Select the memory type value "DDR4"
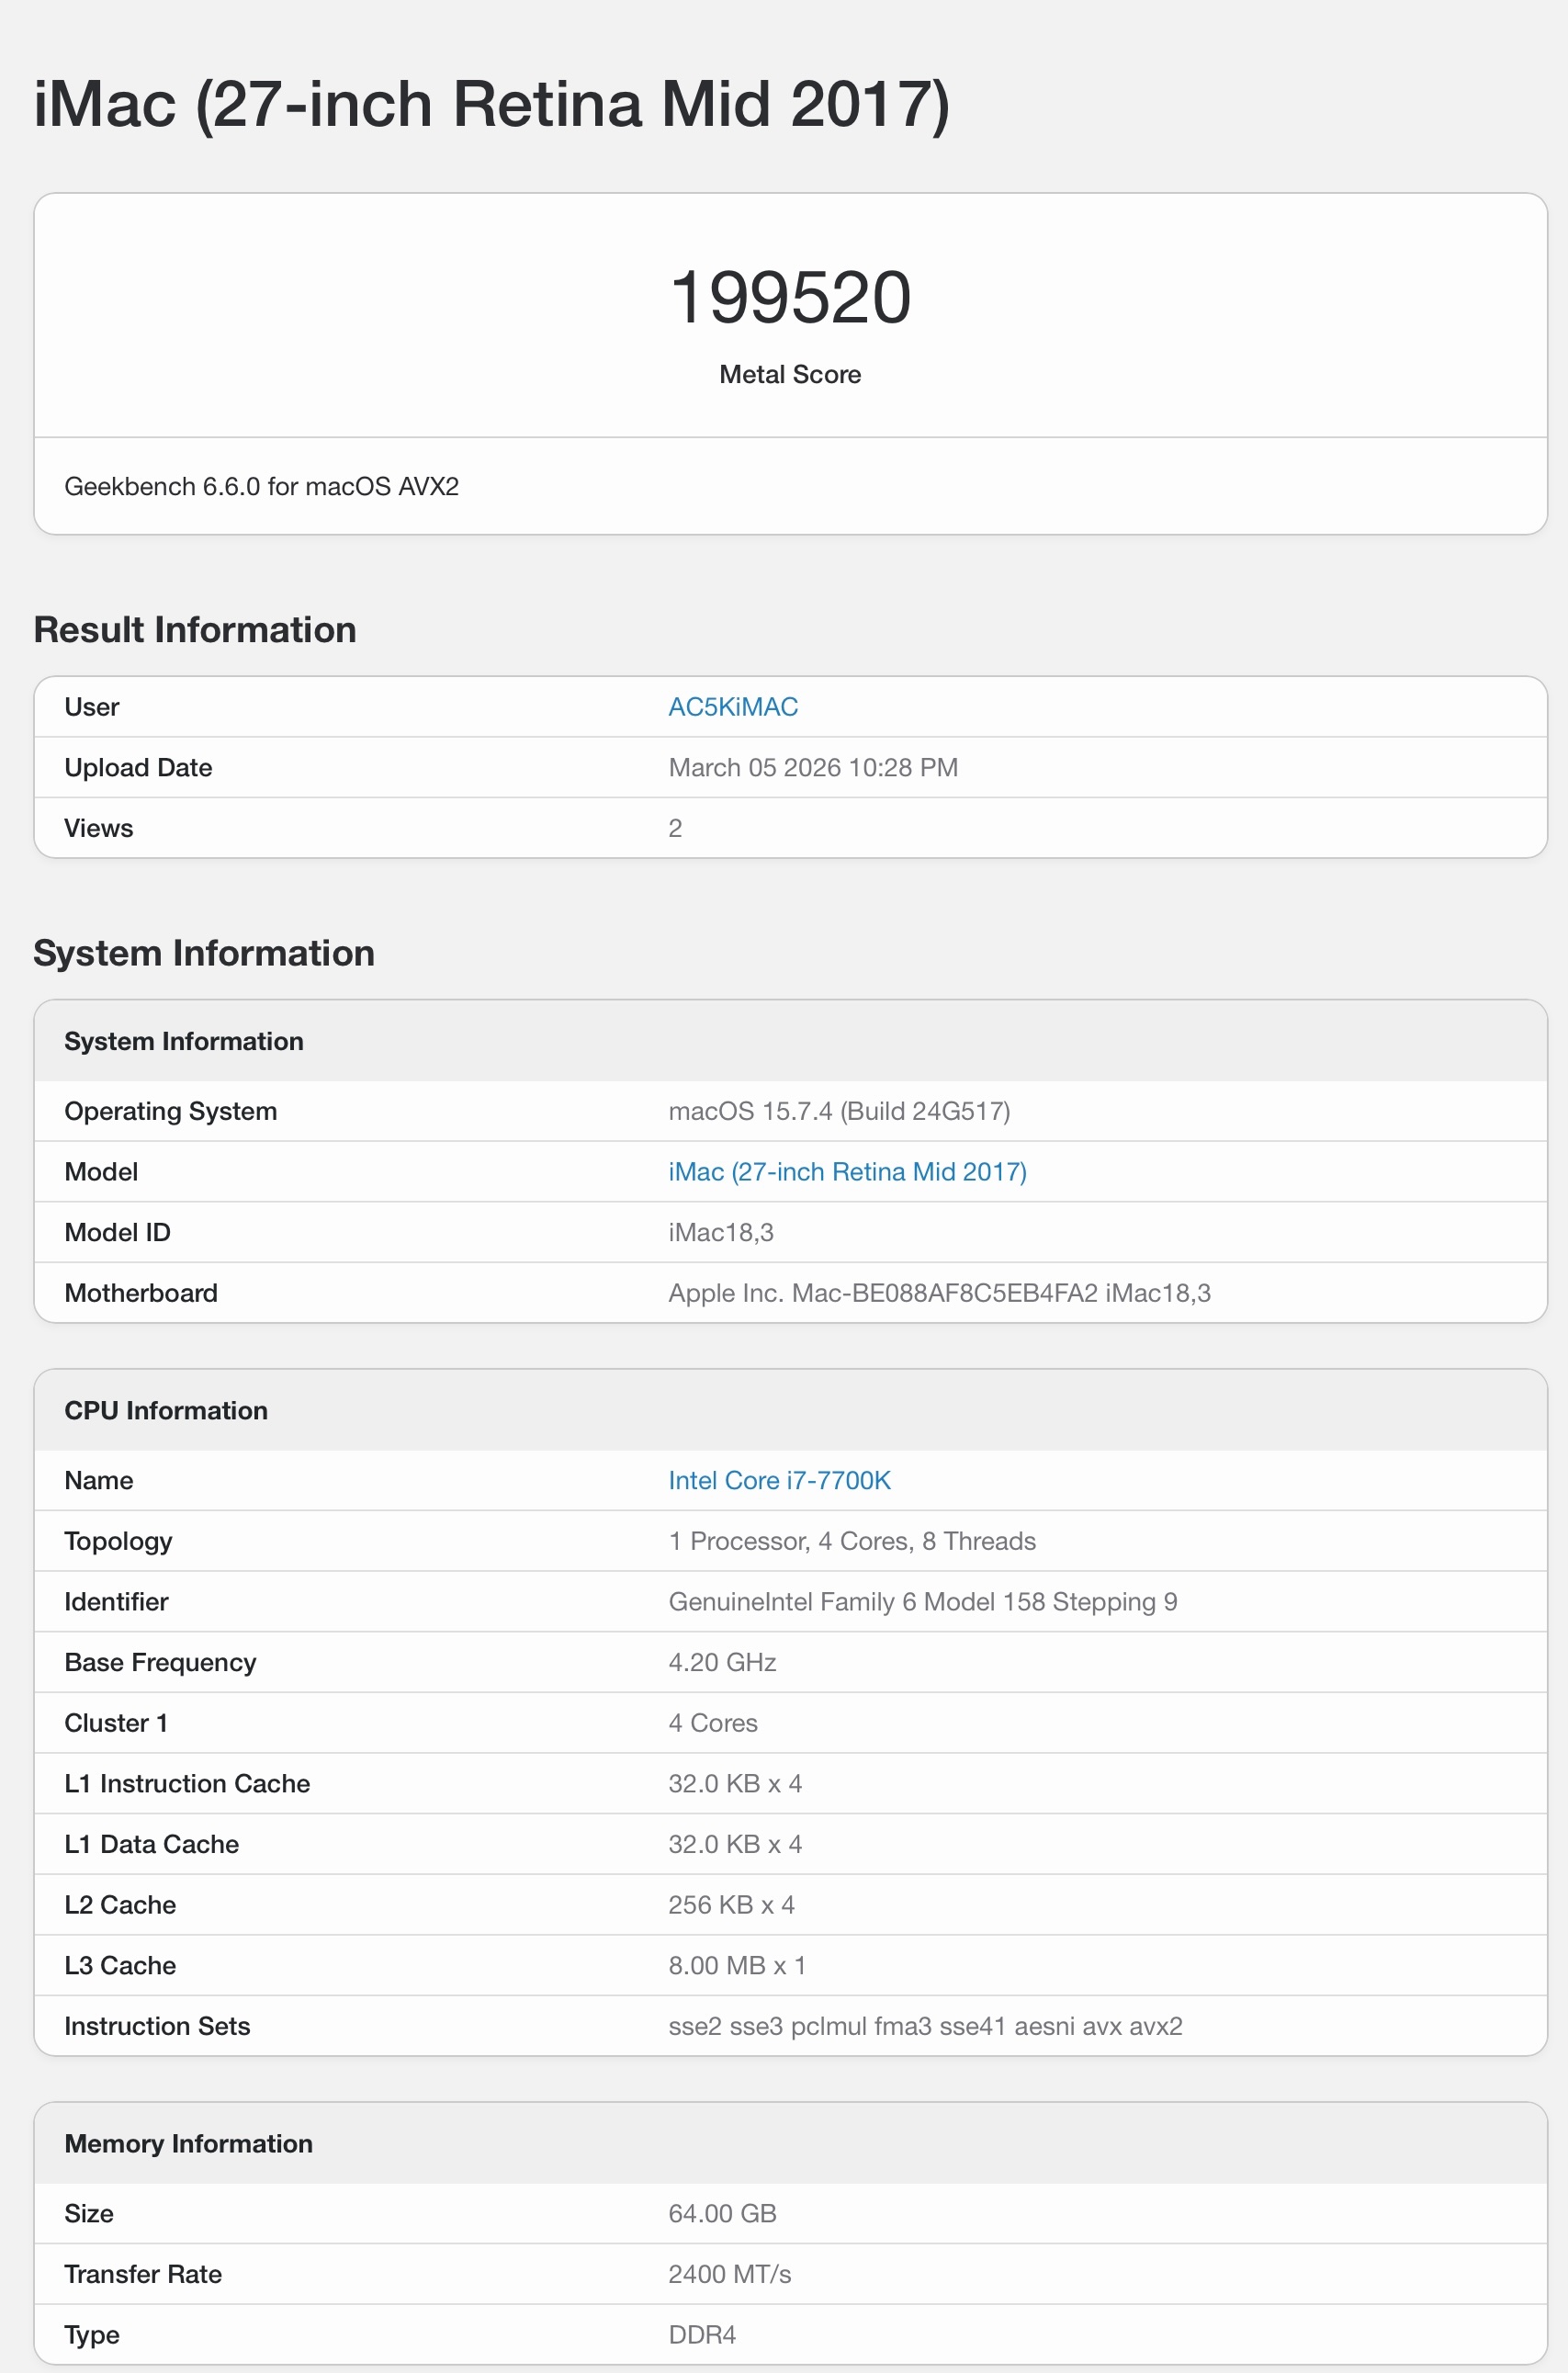The image size is (1568, 2373). (x=702, y=2335)
